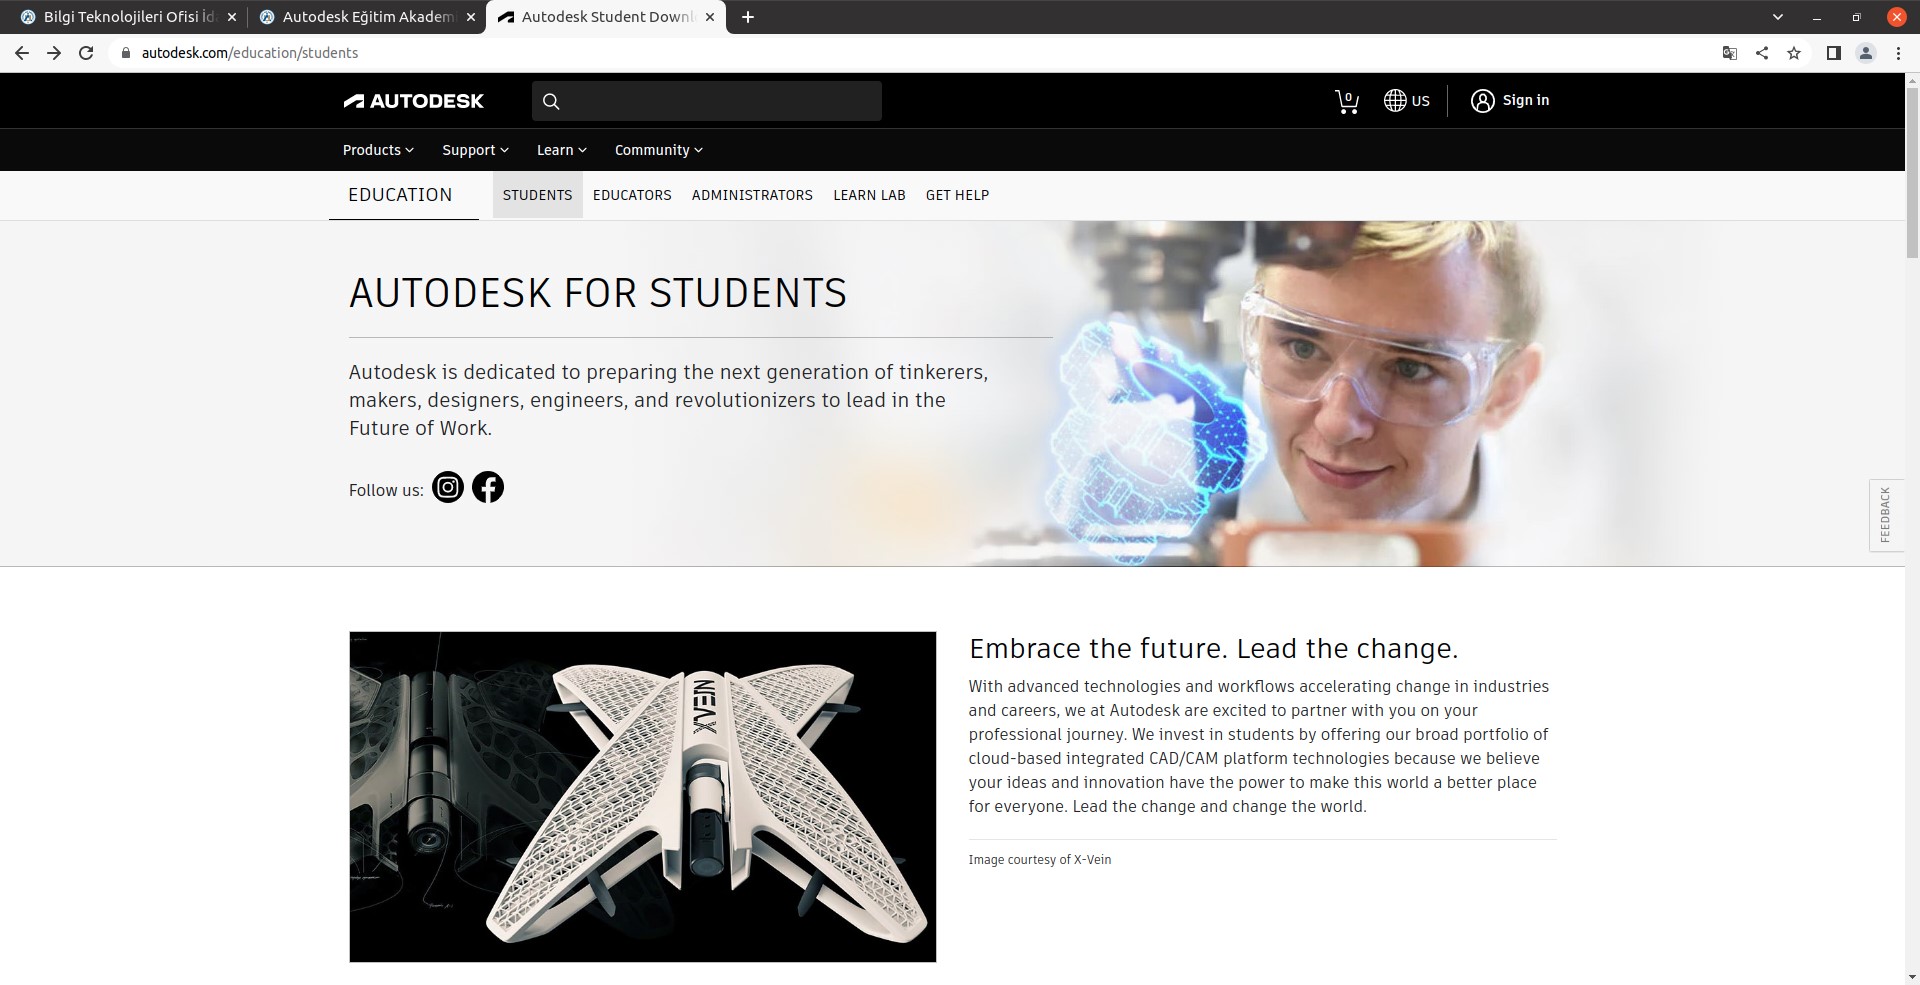Open the Learn Lab tab

click(x=869, y=195)
